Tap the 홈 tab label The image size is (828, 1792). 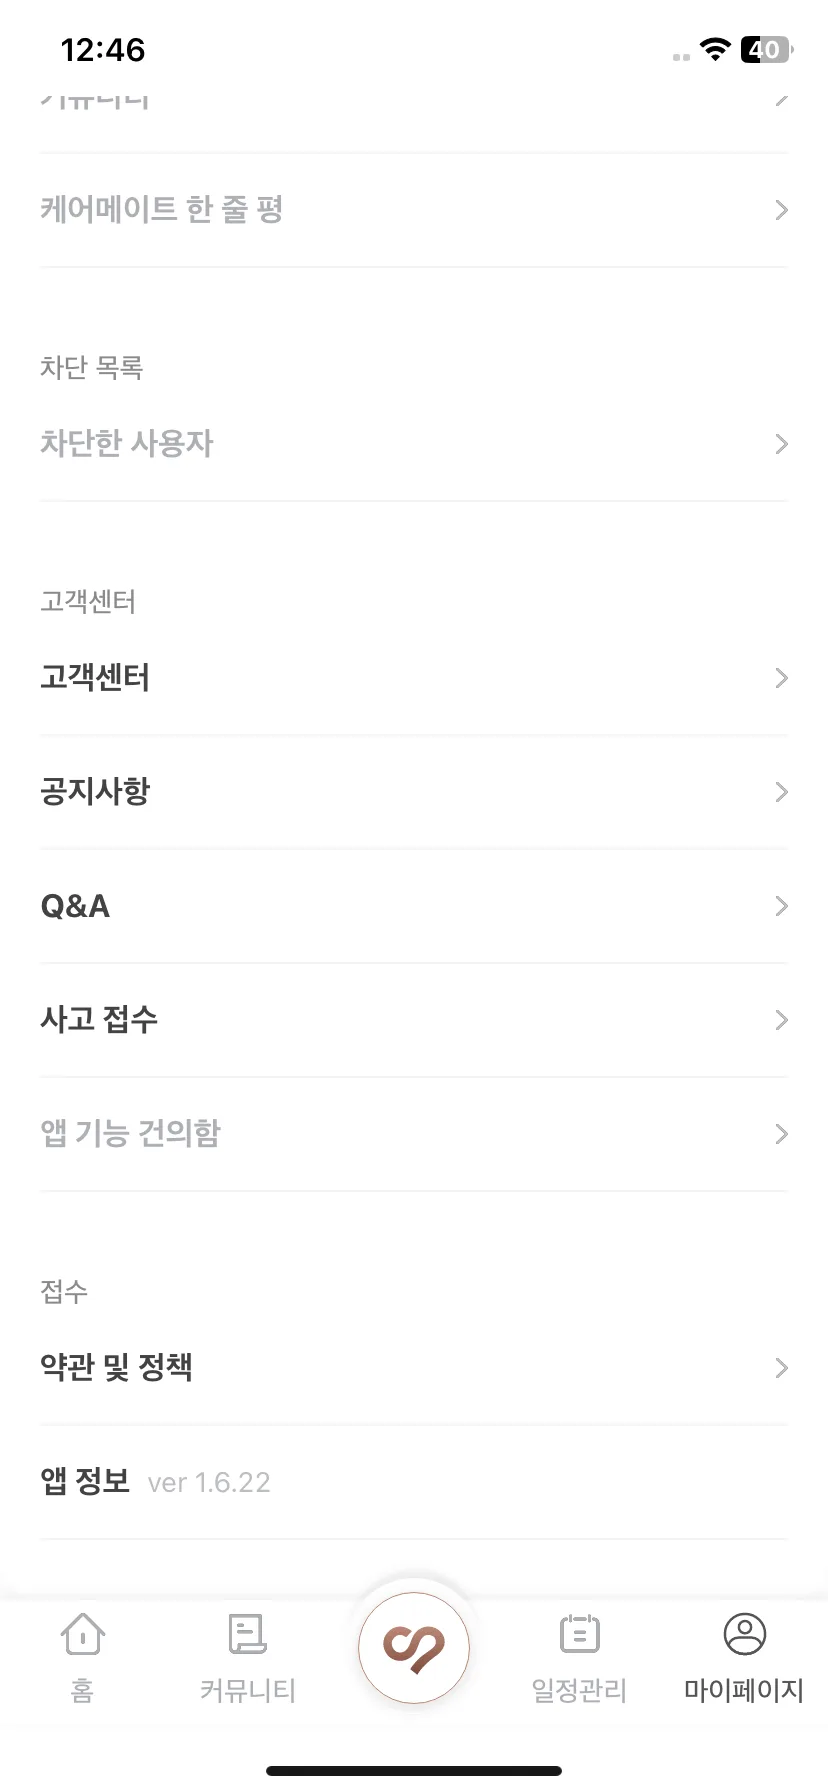point(82,1690)
